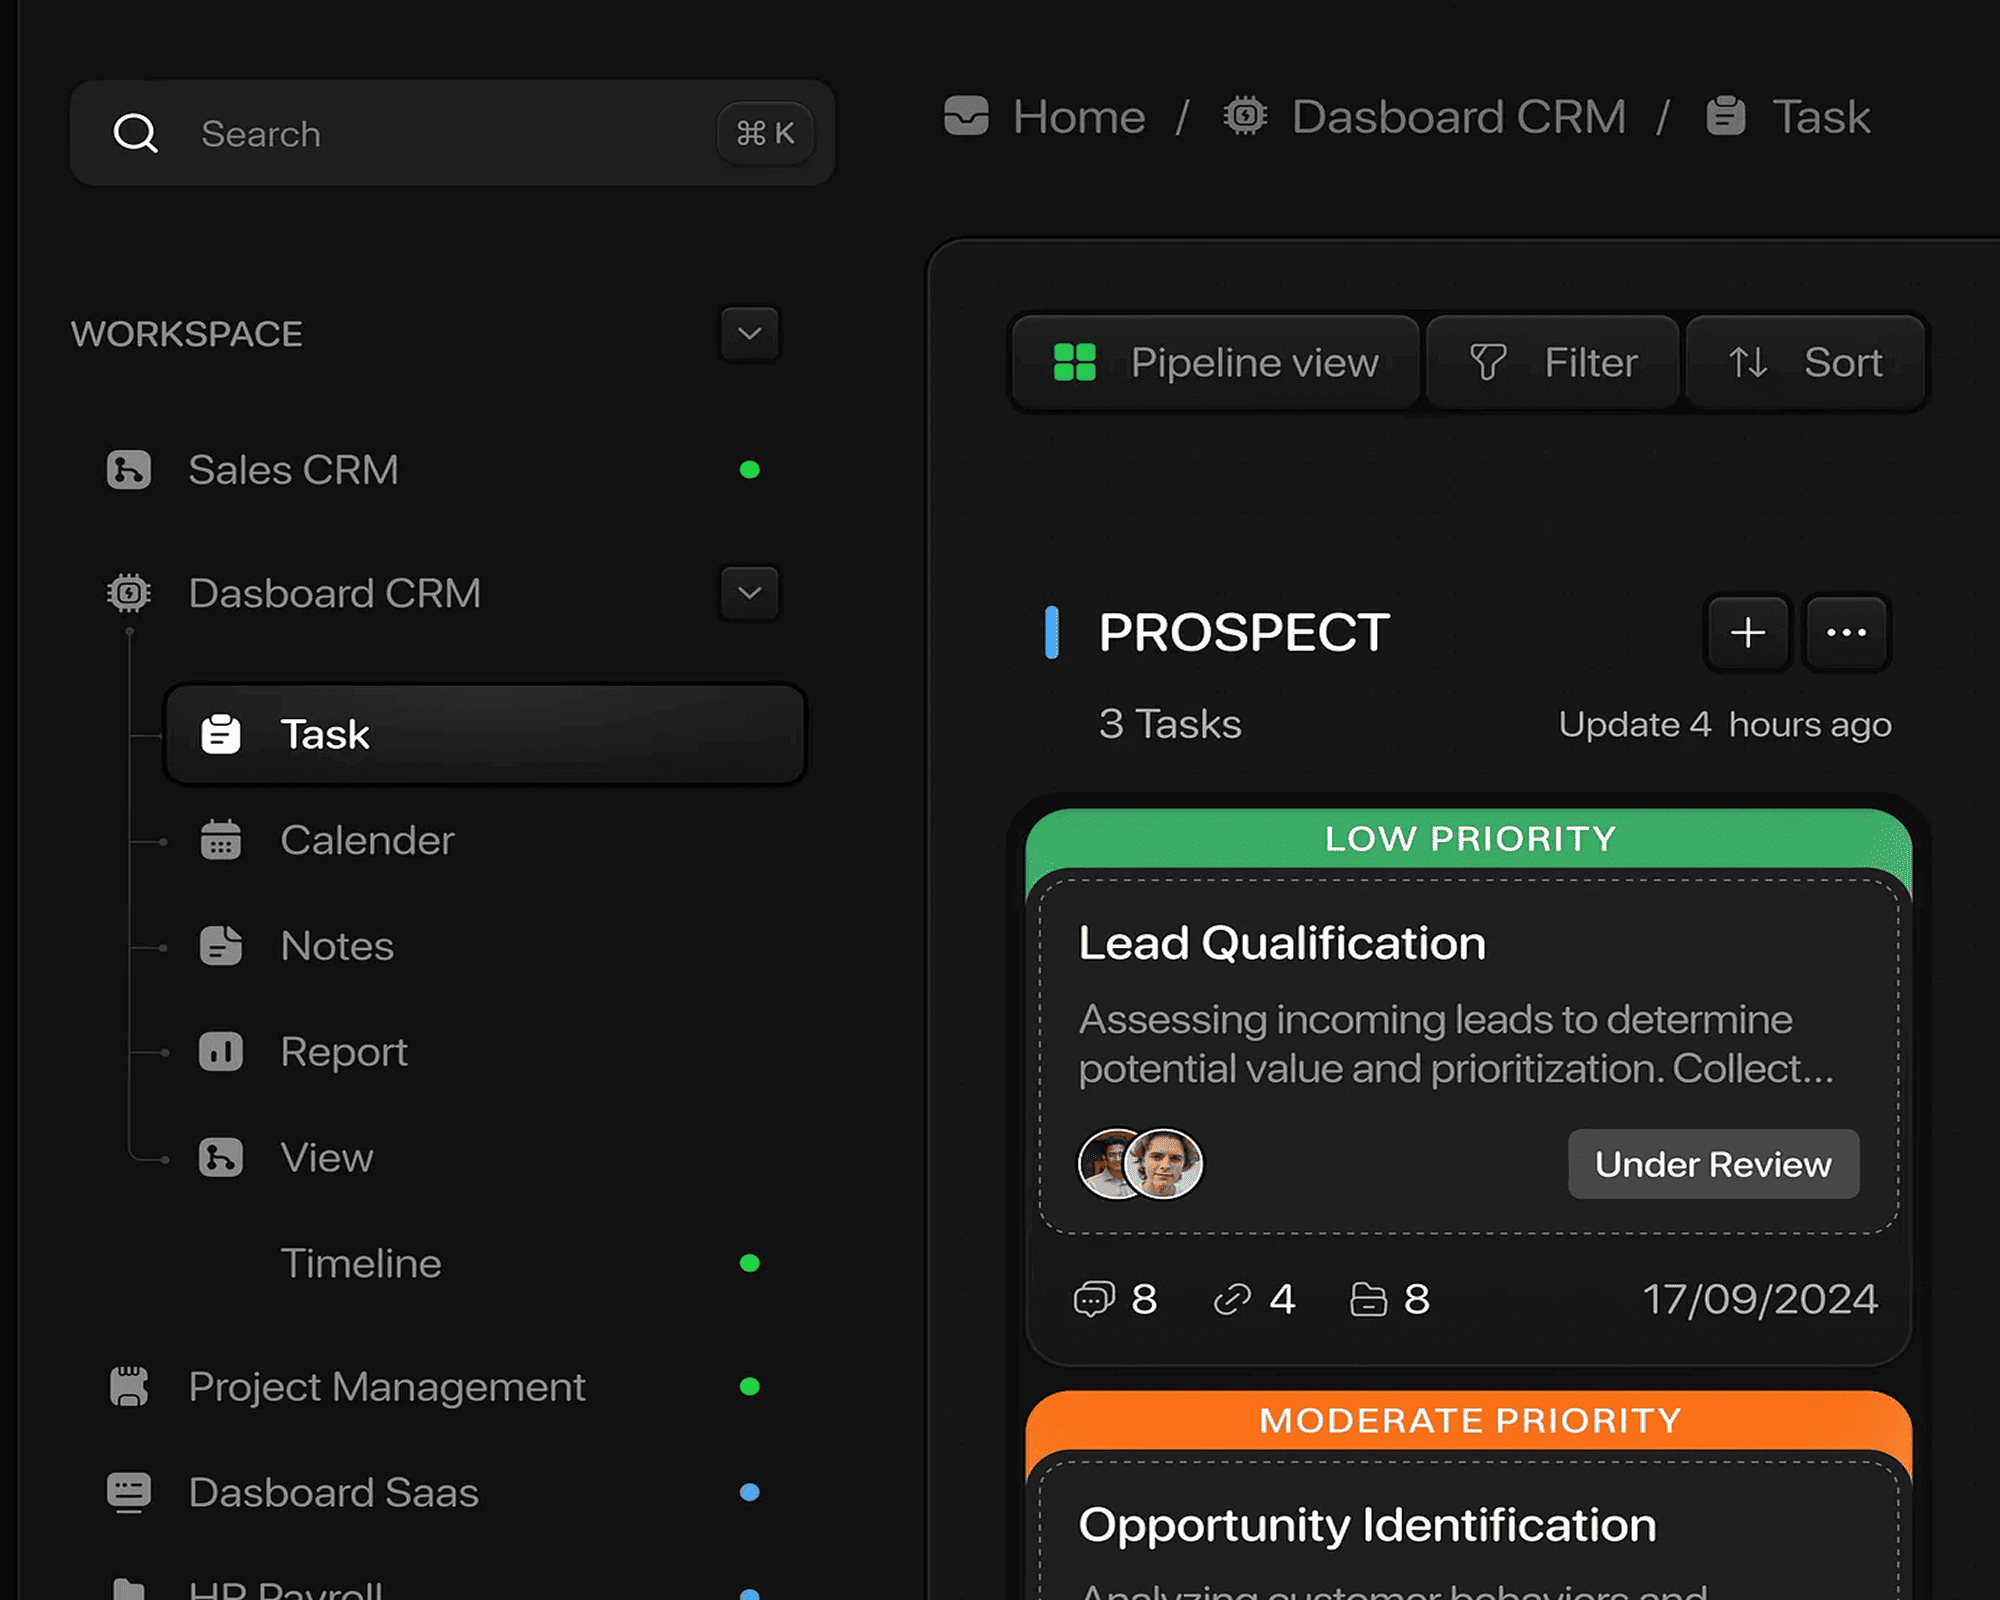Select the Task item in sidebar
2000x1600 pixels.
[x=485, y=734]
